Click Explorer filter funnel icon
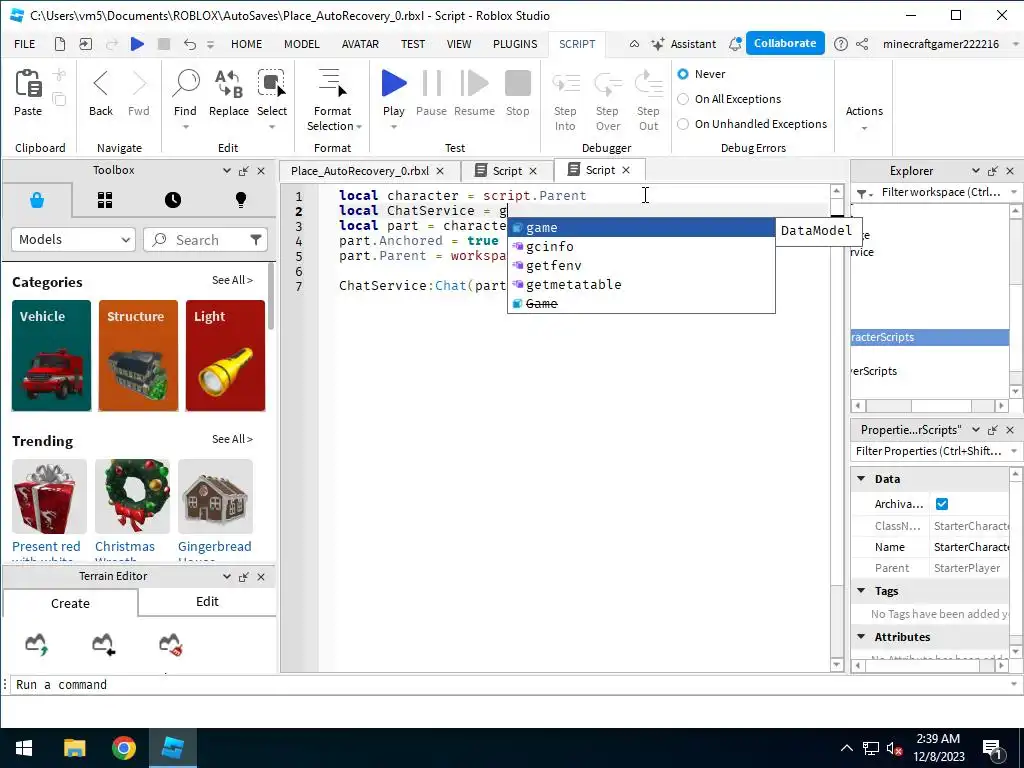 [862, 193]
